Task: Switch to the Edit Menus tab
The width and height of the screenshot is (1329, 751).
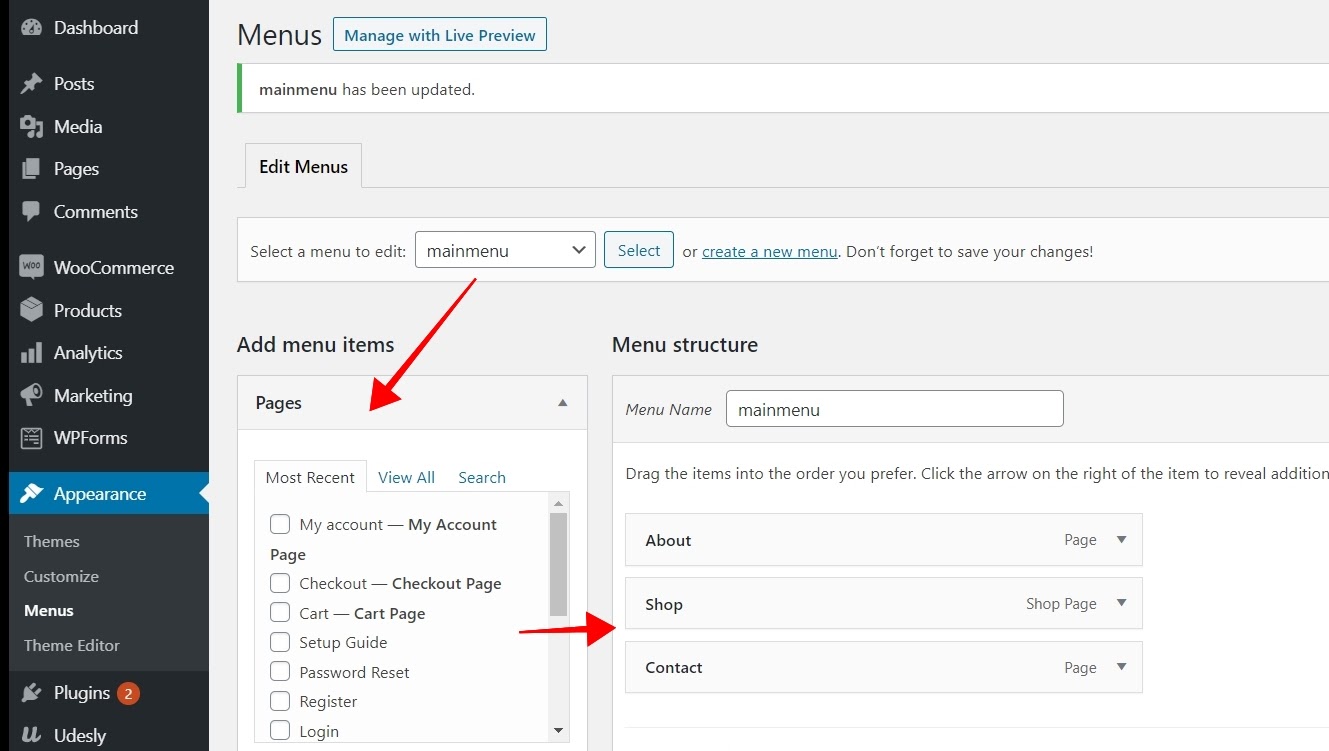Action: 303,166
